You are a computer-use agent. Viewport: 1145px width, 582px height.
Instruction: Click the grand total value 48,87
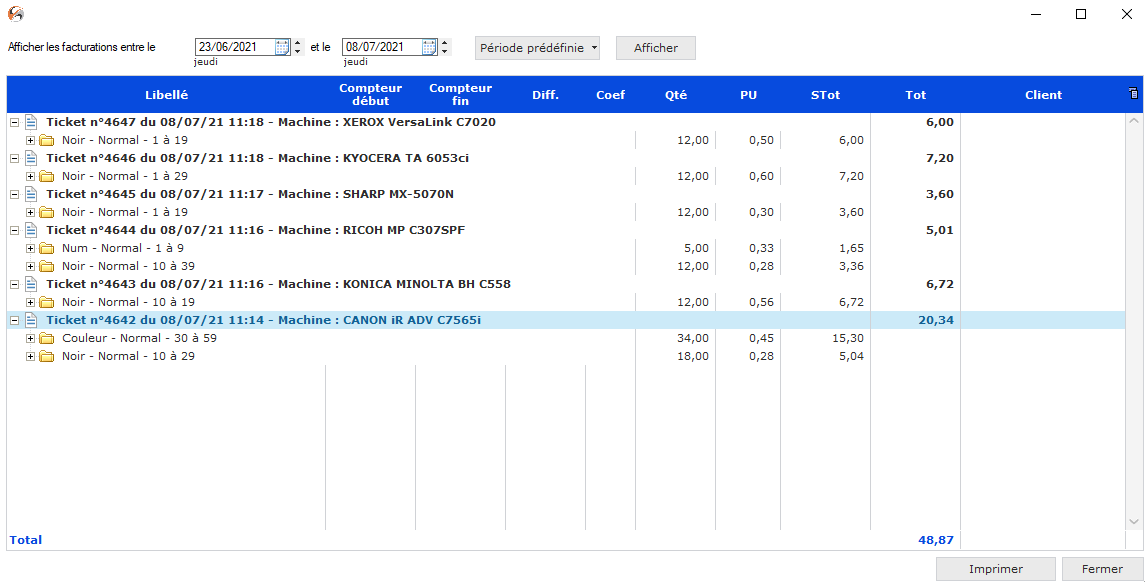[936, 540]
